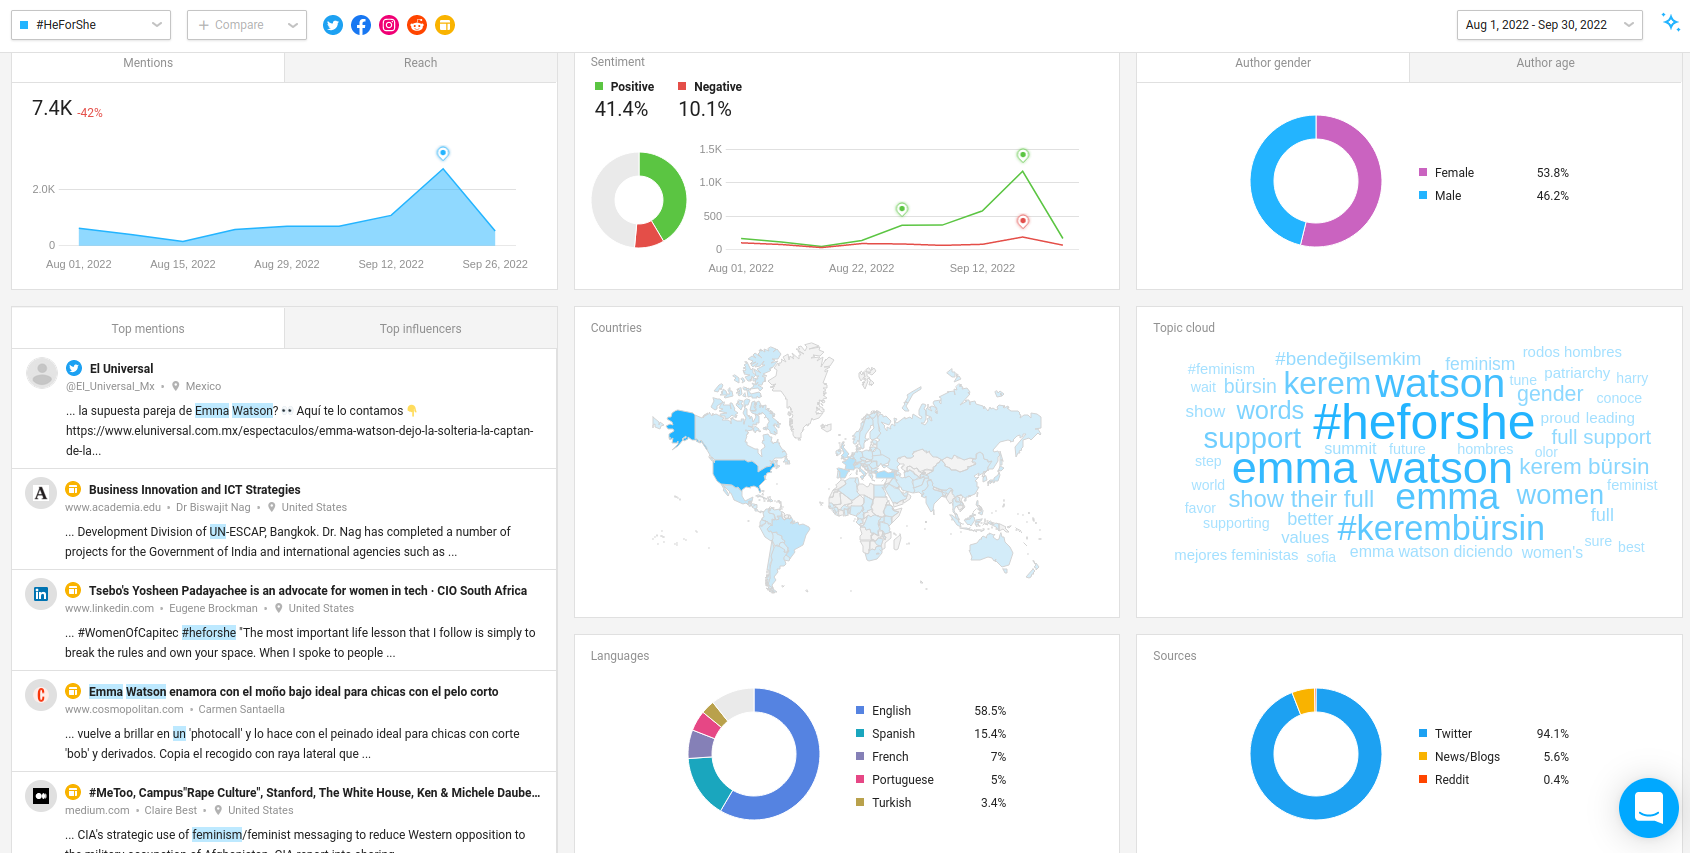The width and height of the screenshot is (1690, 853).
Task: Switch to the Top mentions tab
Action: click(148, 329)
